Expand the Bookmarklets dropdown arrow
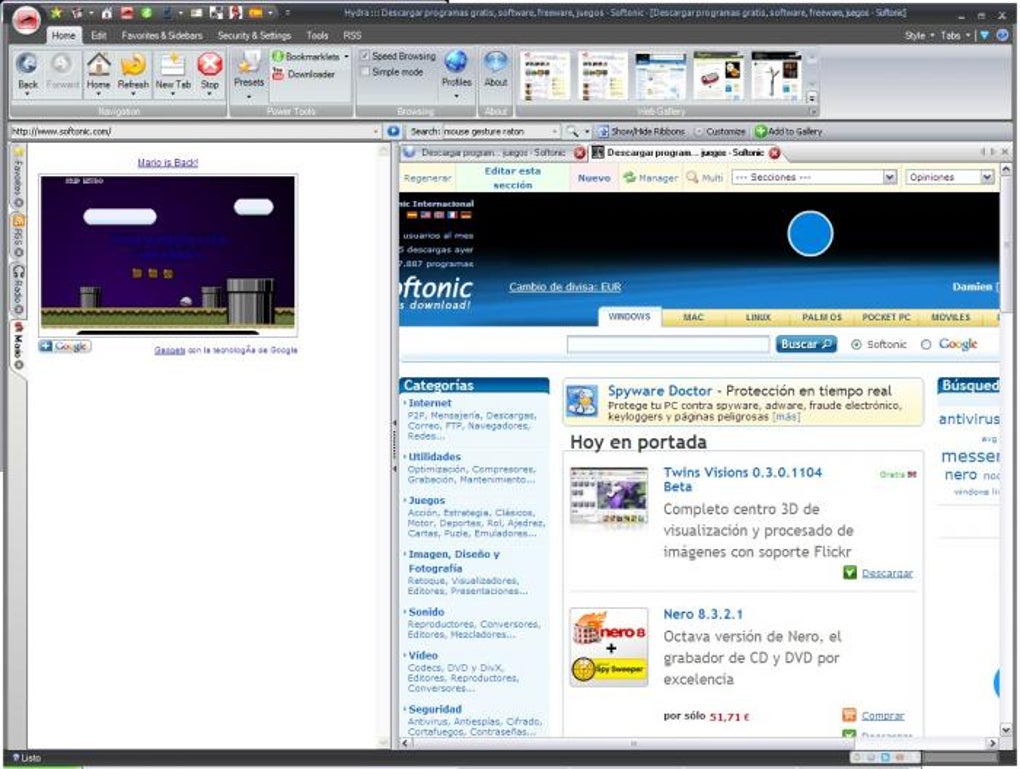Screen dimensions: 1020x769 pos(346,57)
